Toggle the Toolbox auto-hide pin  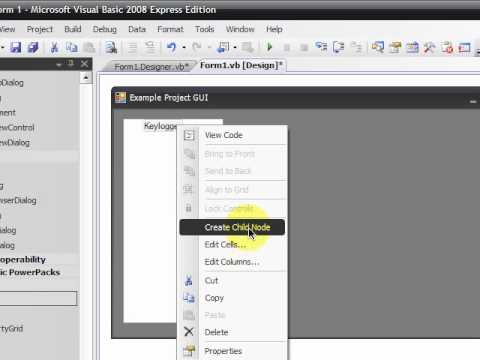click(x=71, y=63)
